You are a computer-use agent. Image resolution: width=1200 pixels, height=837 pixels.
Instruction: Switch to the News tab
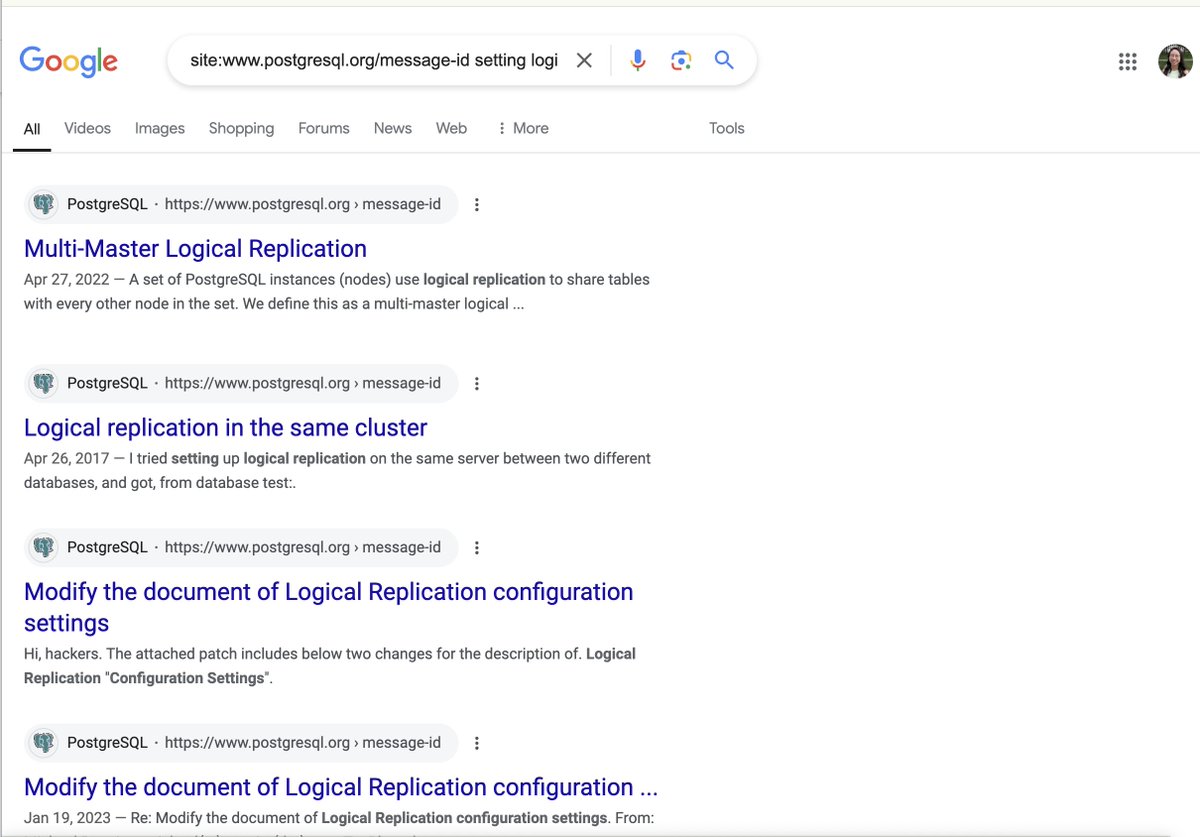(x=393, y=128)
